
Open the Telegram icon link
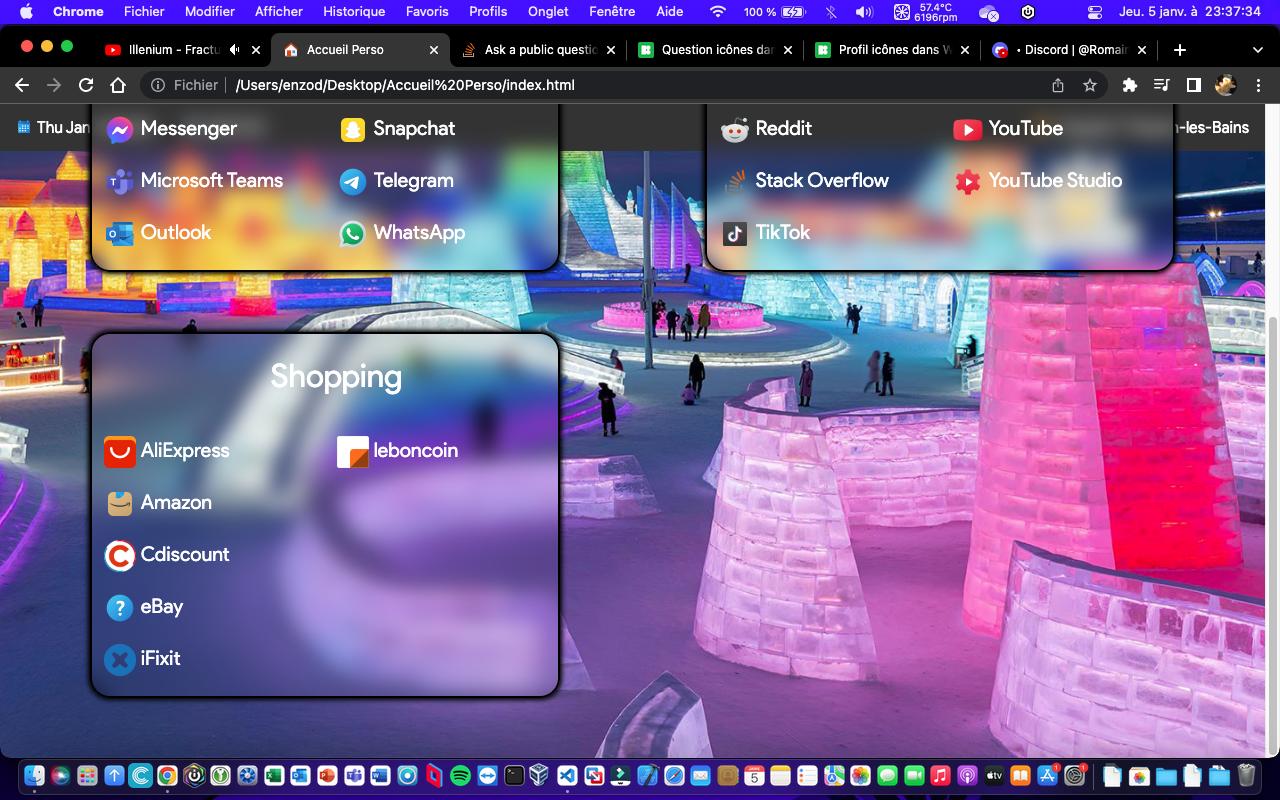[x=353, y=181]
